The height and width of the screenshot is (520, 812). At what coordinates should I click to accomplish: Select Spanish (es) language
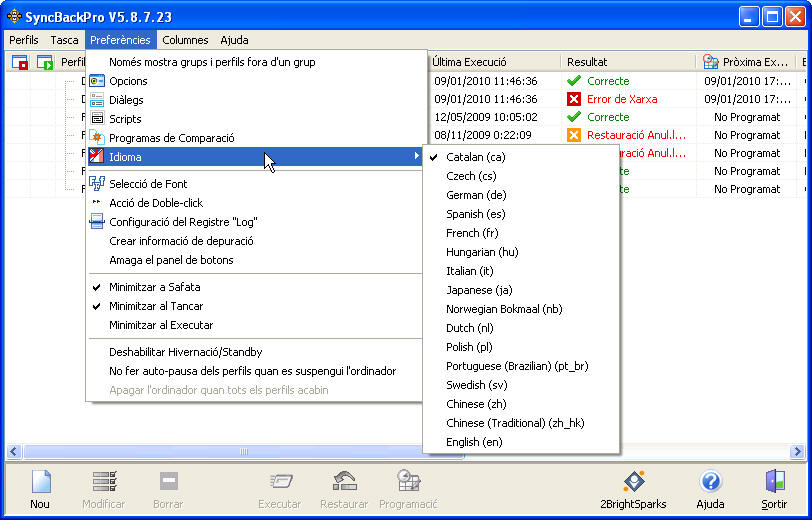pyautogui.click(x=521, y=214)
